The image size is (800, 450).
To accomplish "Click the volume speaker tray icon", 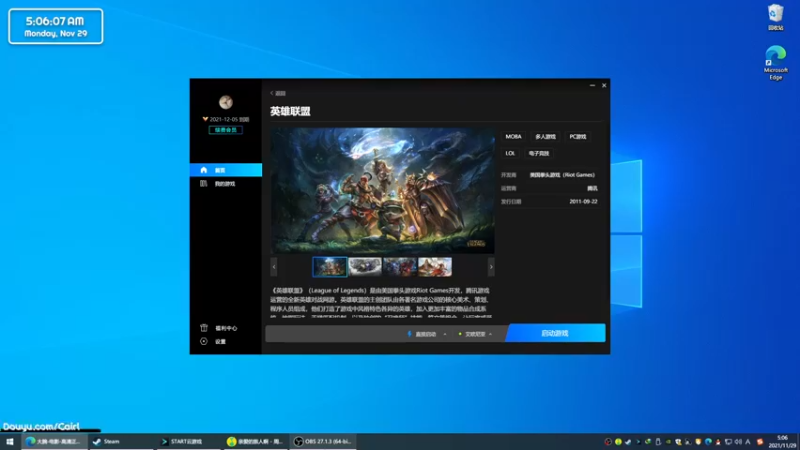I will click(x=738, y=442).
